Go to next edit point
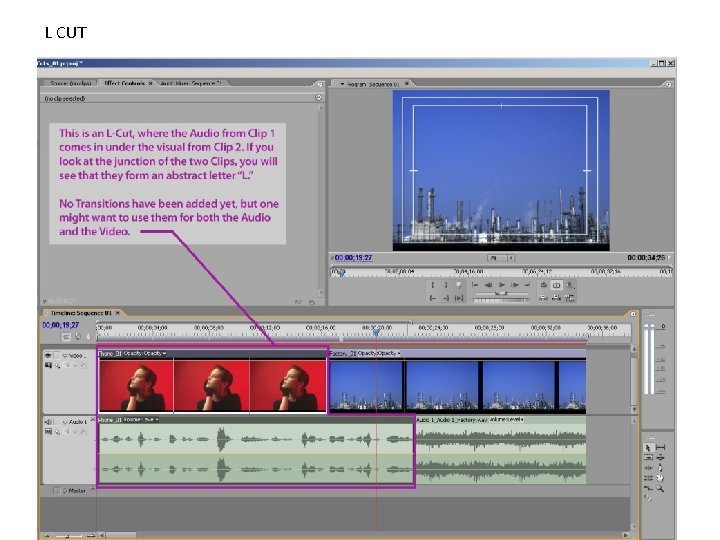The image size is (720, 540). click(528, 285)
